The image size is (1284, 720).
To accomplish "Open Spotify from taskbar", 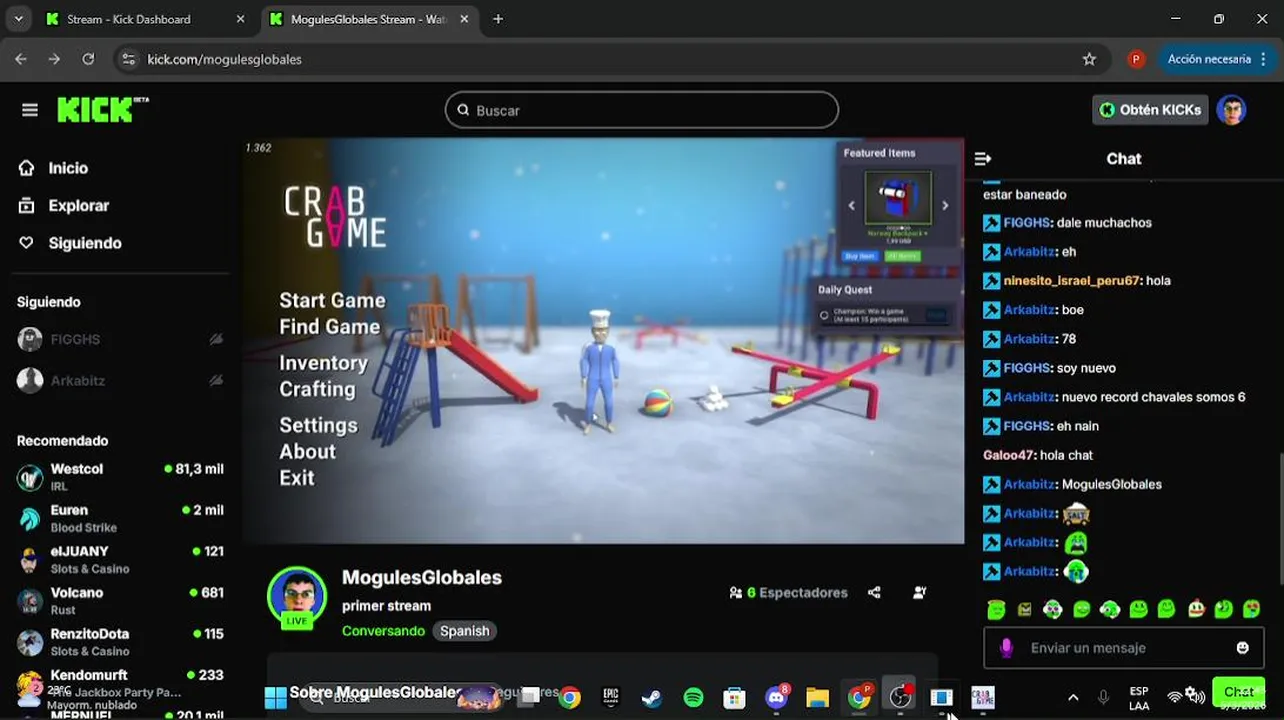I will 693,697.
